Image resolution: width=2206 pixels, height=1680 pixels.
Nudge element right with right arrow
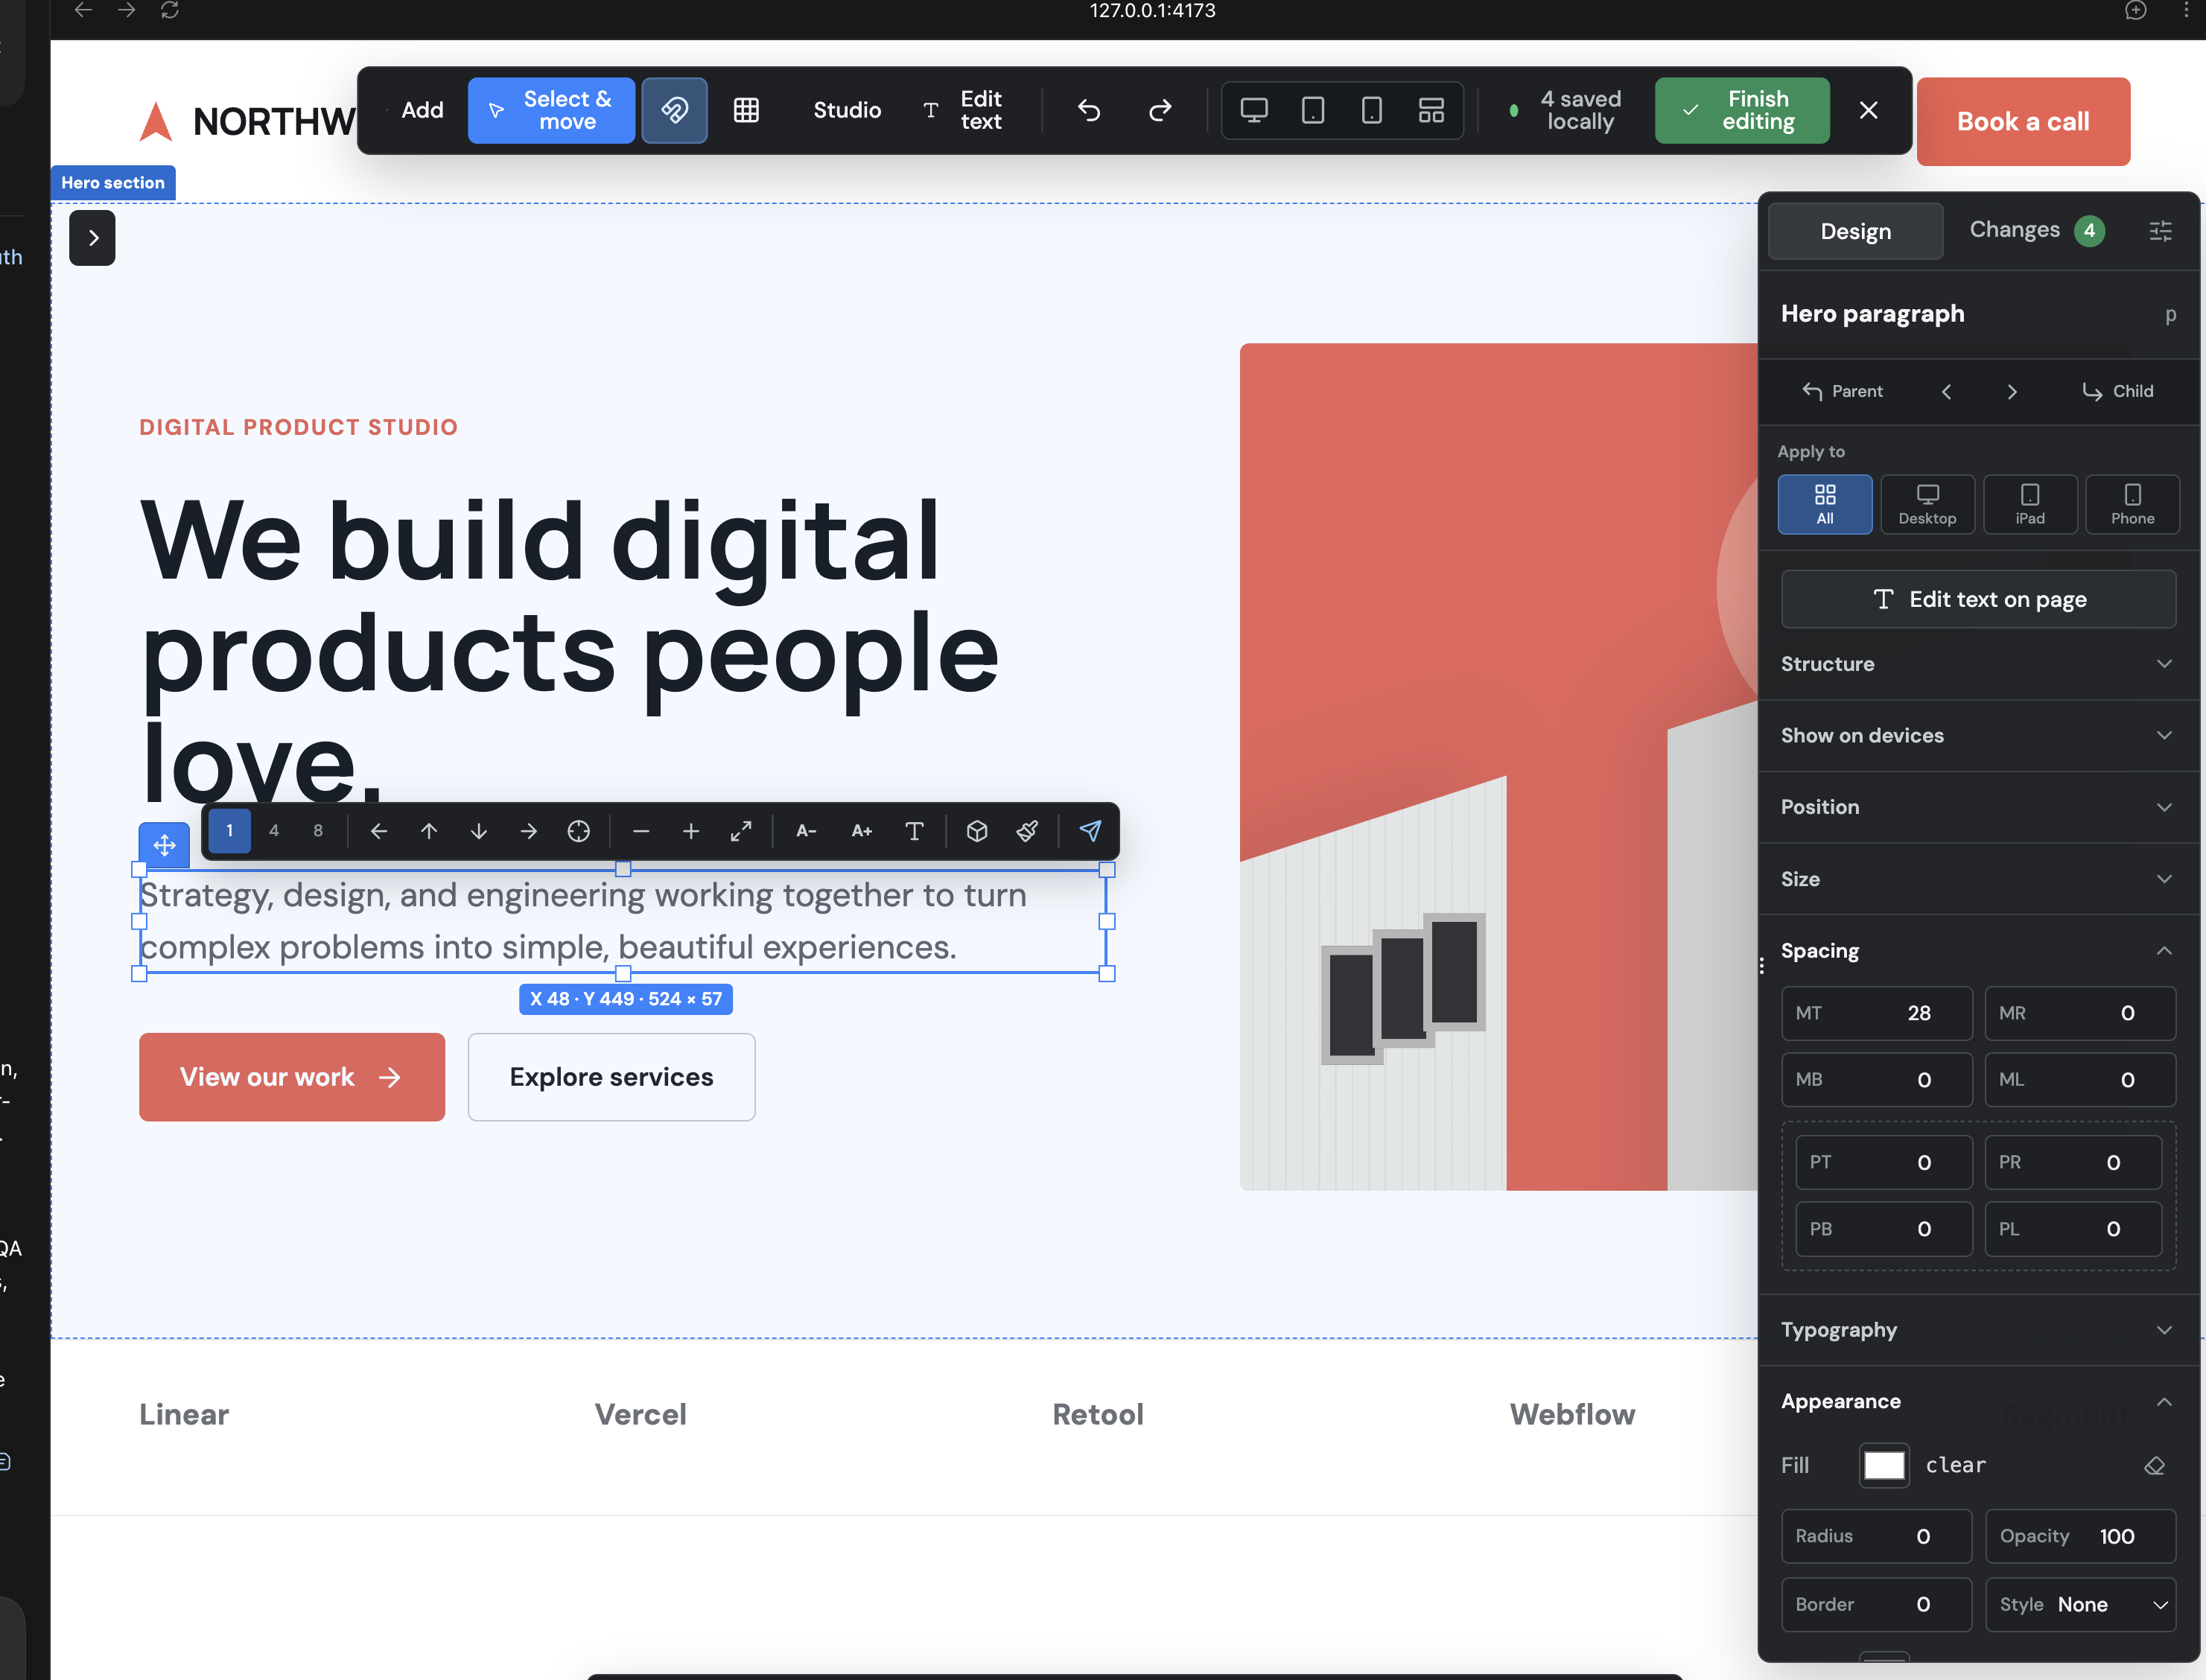click(x=529, y=831)
